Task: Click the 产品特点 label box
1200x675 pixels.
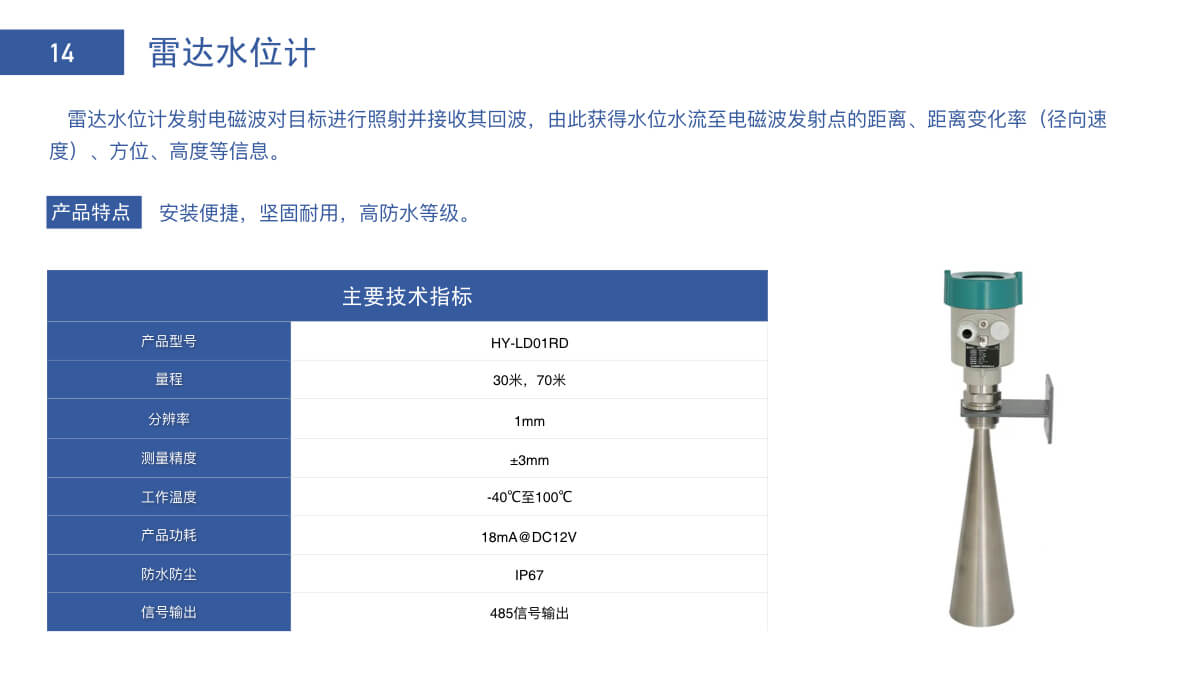Action: [93, 212]
